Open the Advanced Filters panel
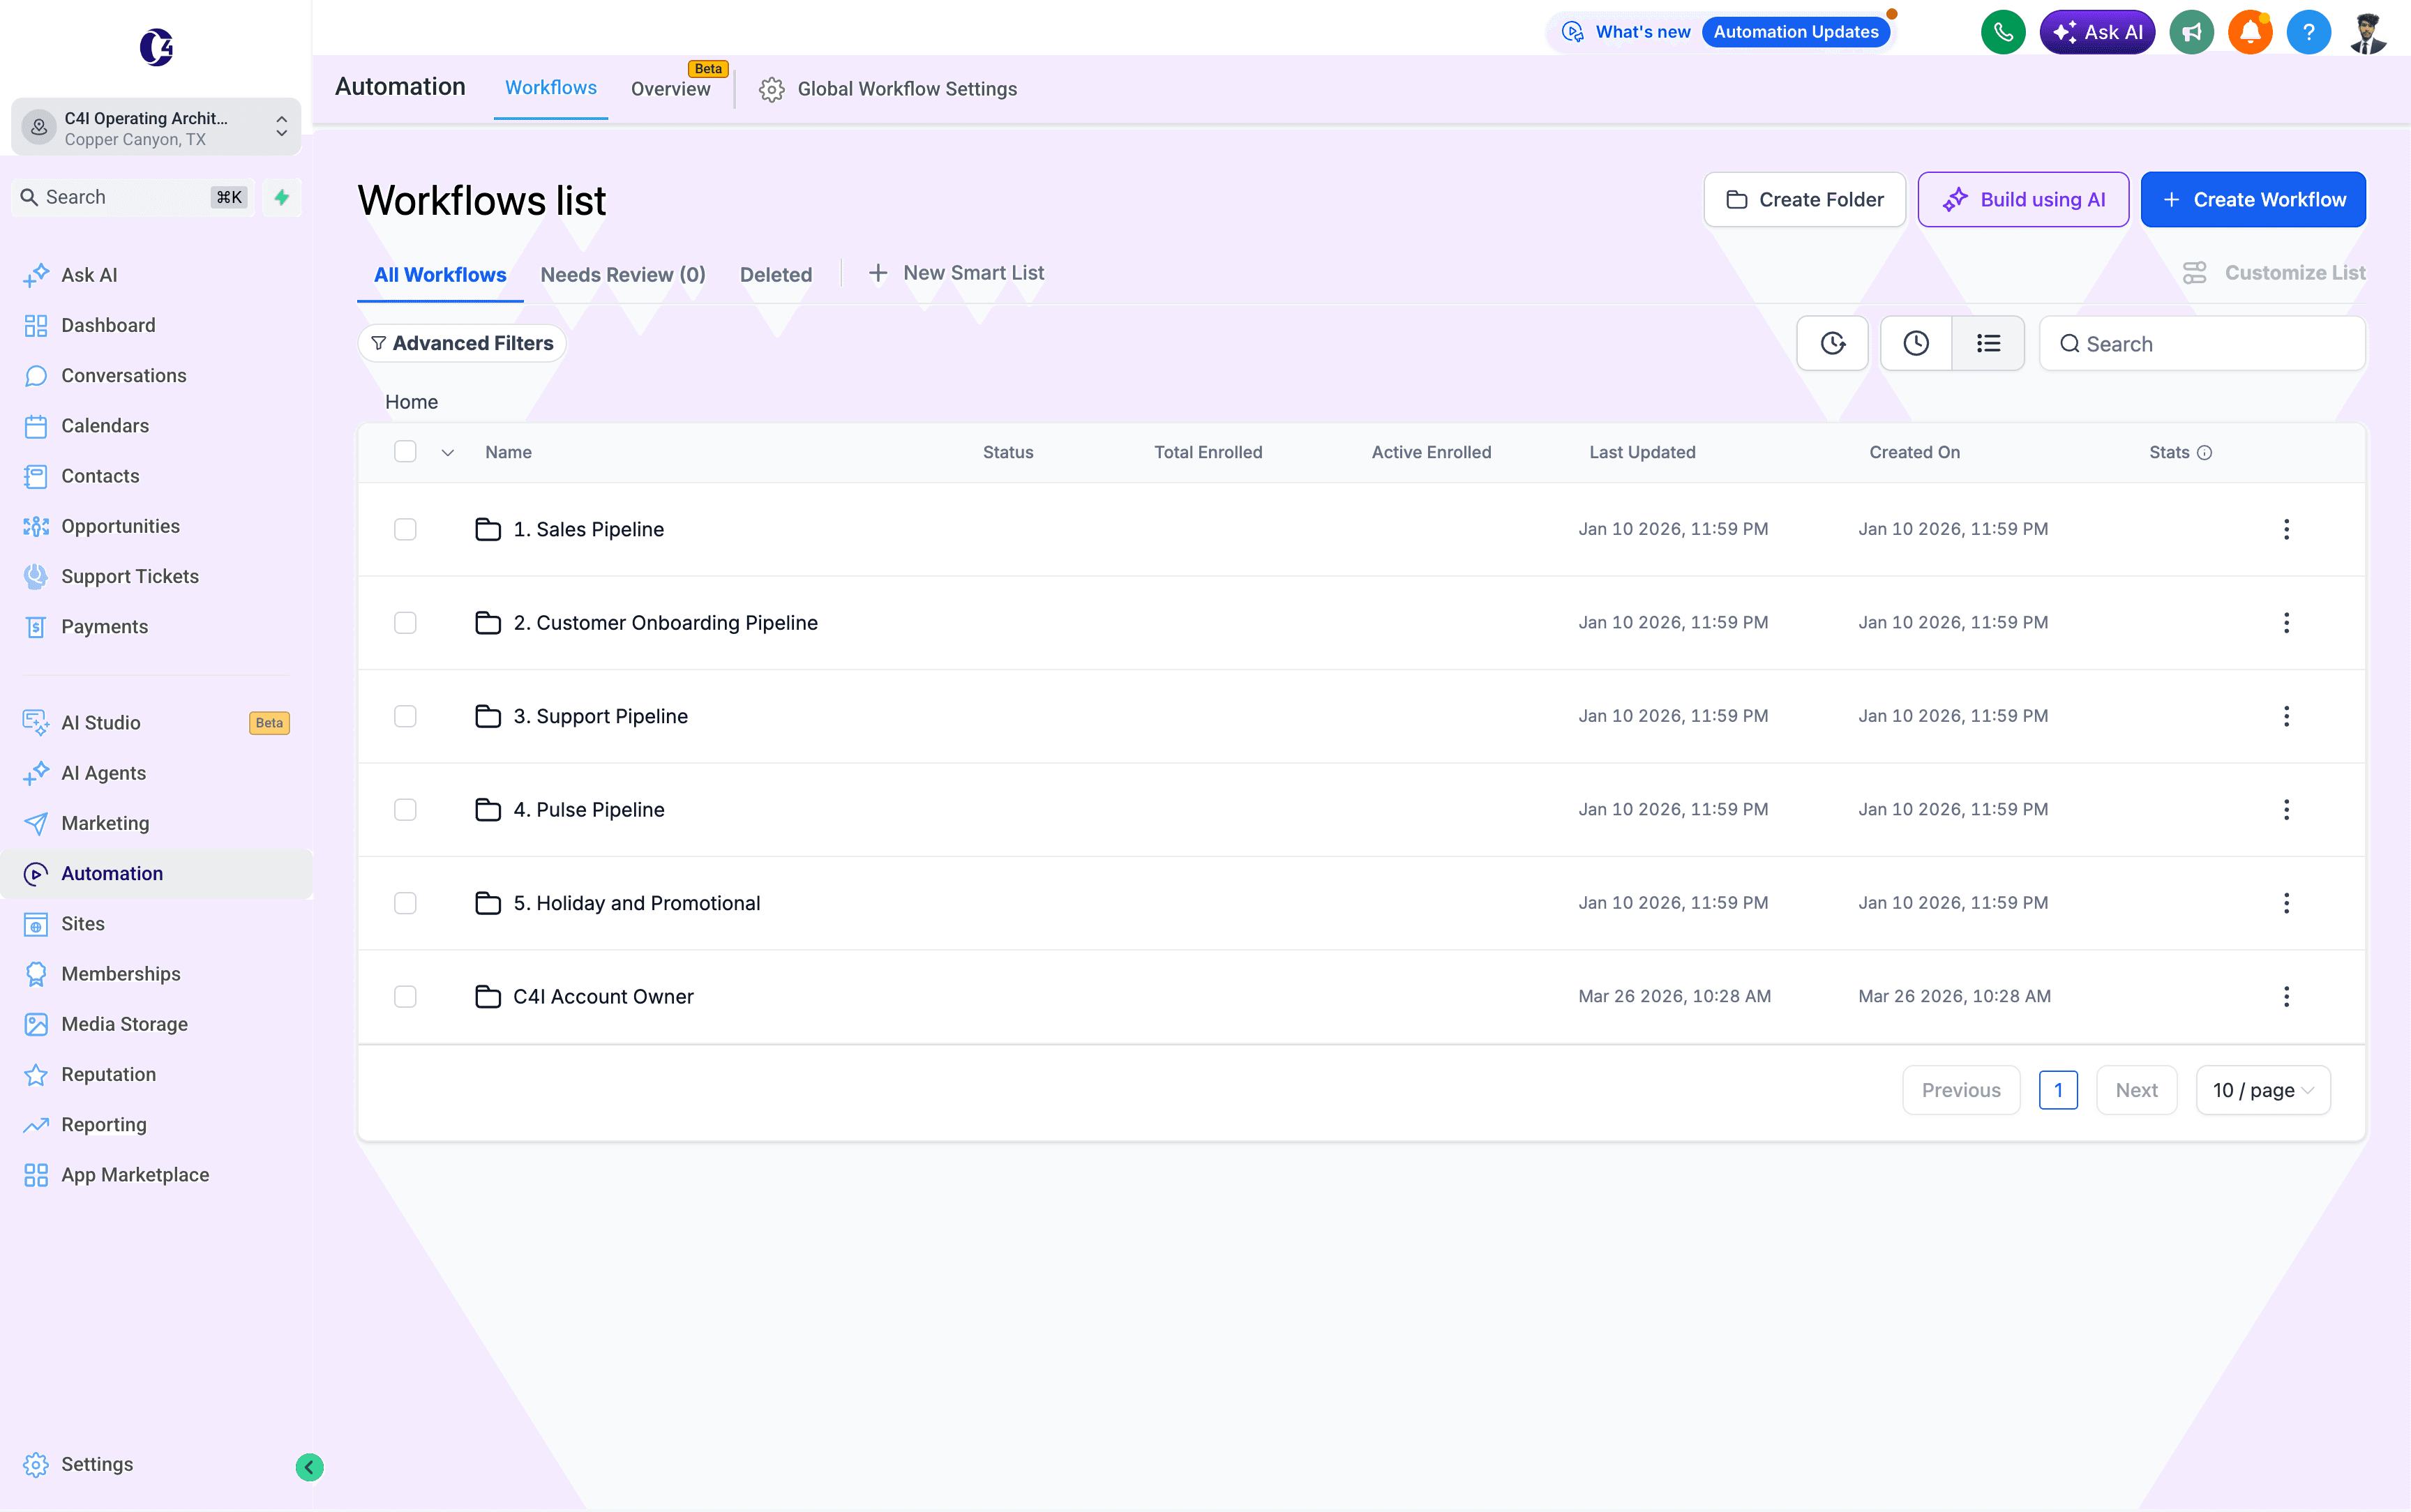The width and height of the screenshot is (2411, 1512). [x=462, y=343]
